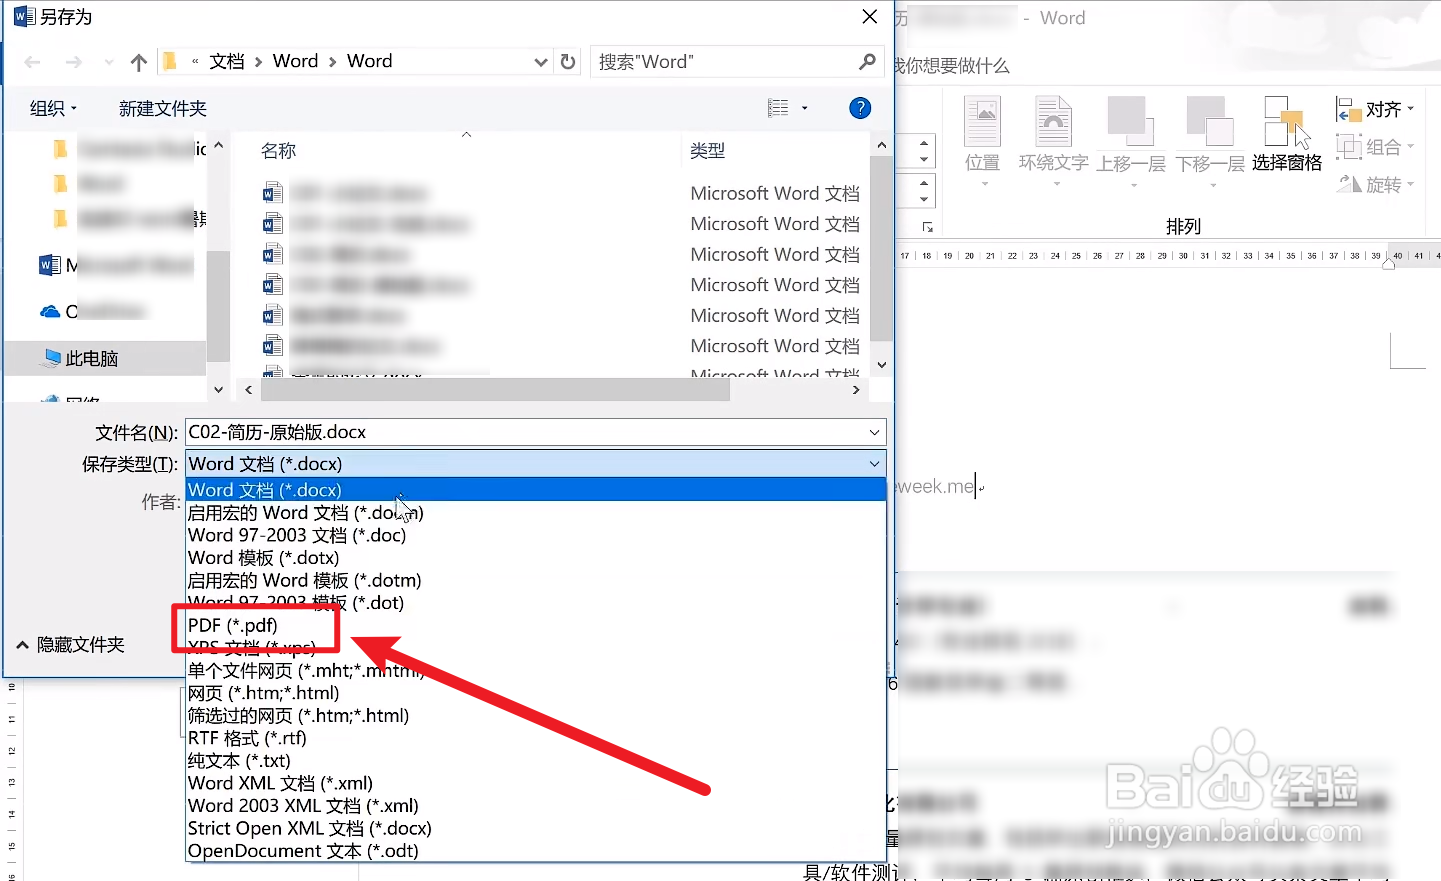Choose 单个文件网页 (*.mht) format
This screenshot has width=1441, height=881.
306,670
